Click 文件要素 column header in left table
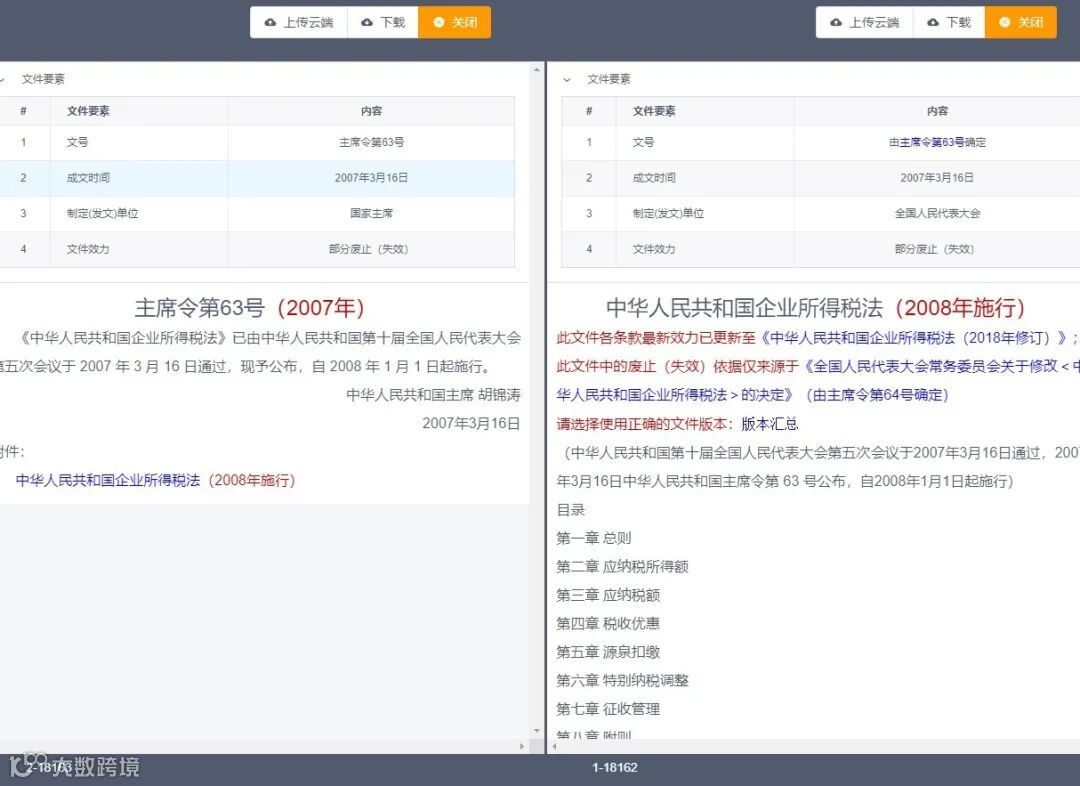 88,111
